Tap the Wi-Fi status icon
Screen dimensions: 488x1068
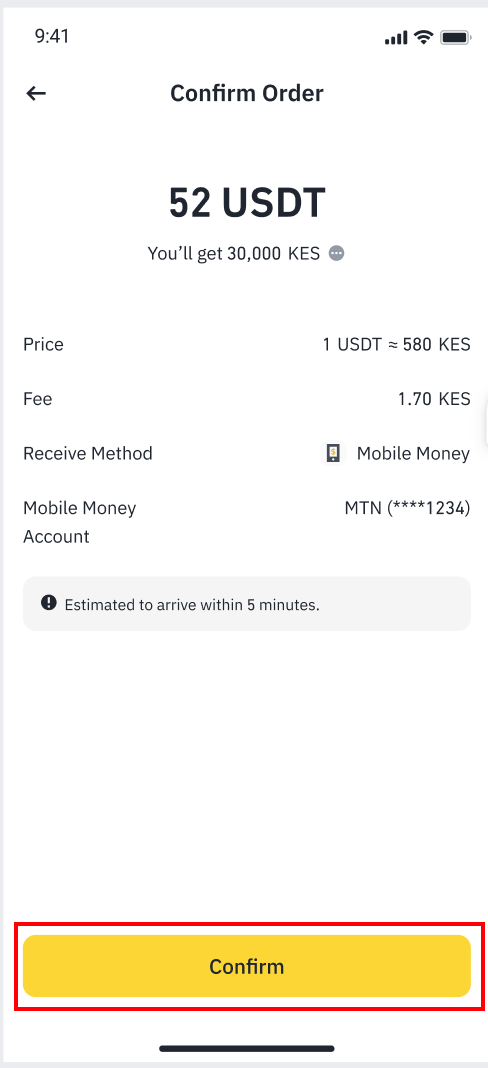coord(424,37)
